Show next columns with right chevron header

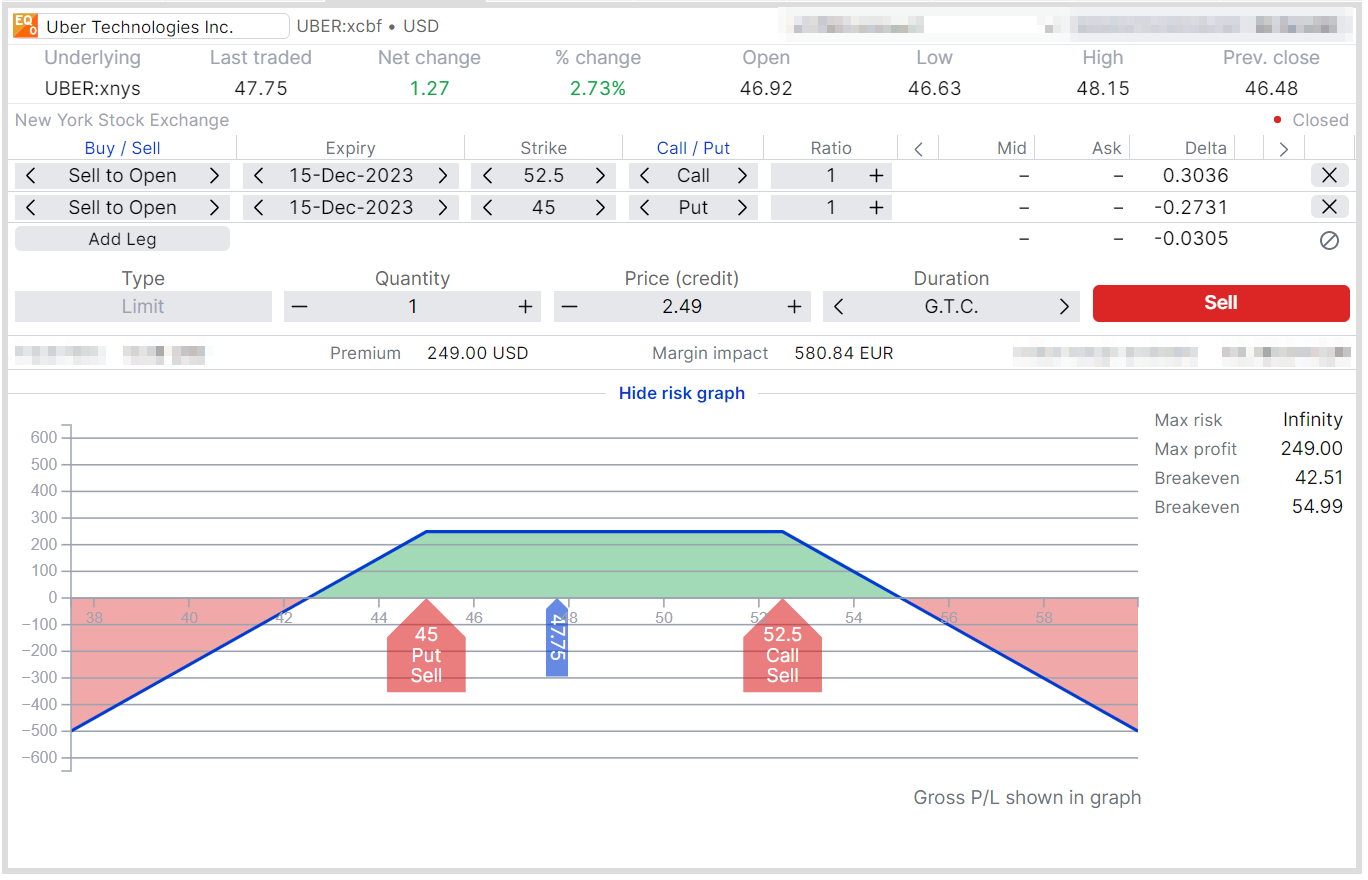click(x=1284, y=149)
